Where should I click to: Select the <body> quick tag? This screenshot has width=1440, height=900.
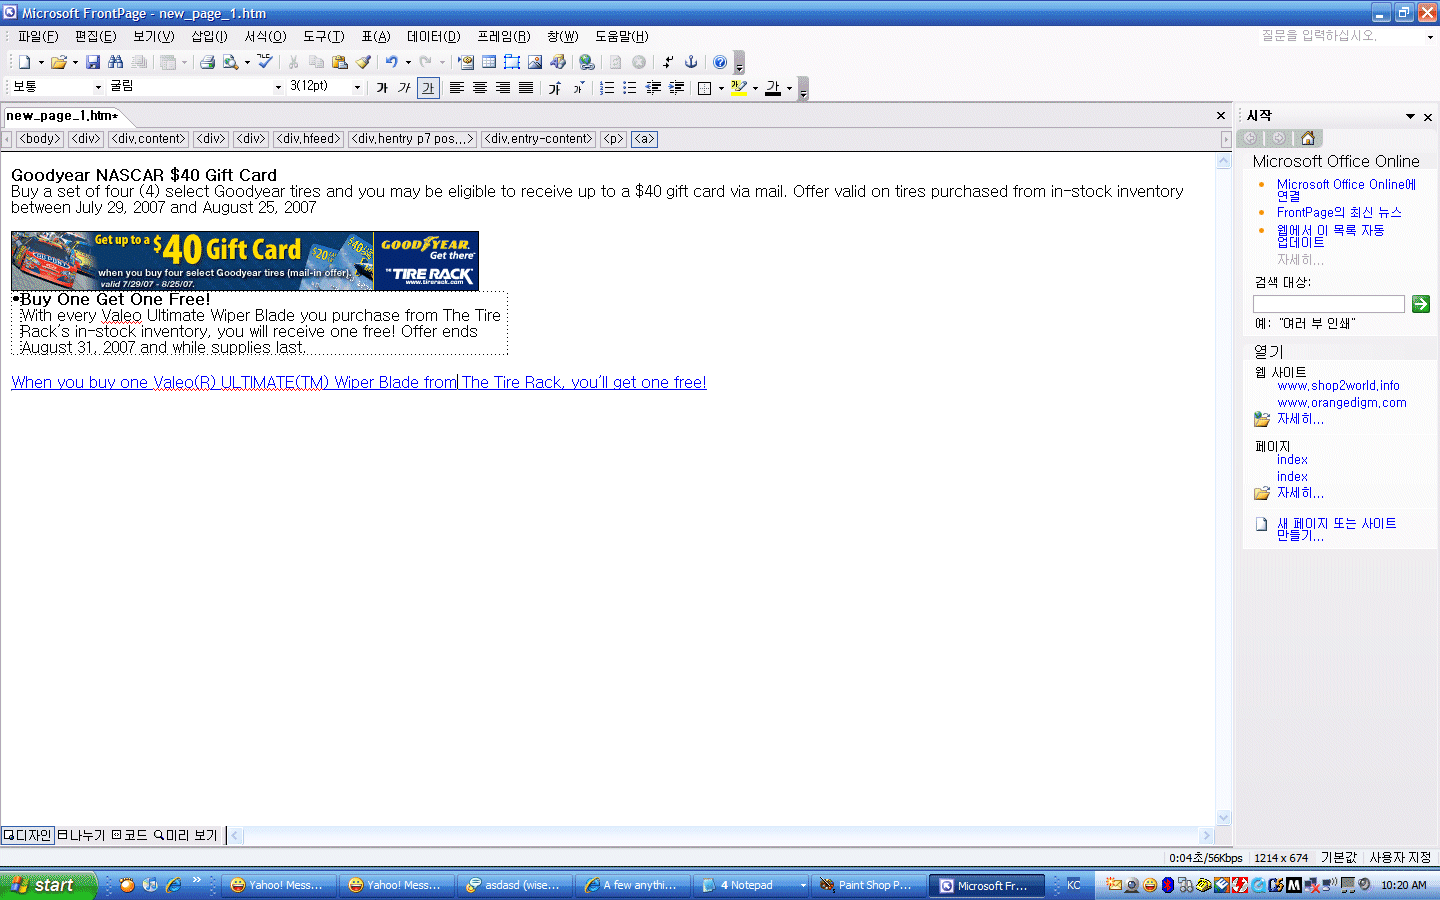[x=40, y=139]
